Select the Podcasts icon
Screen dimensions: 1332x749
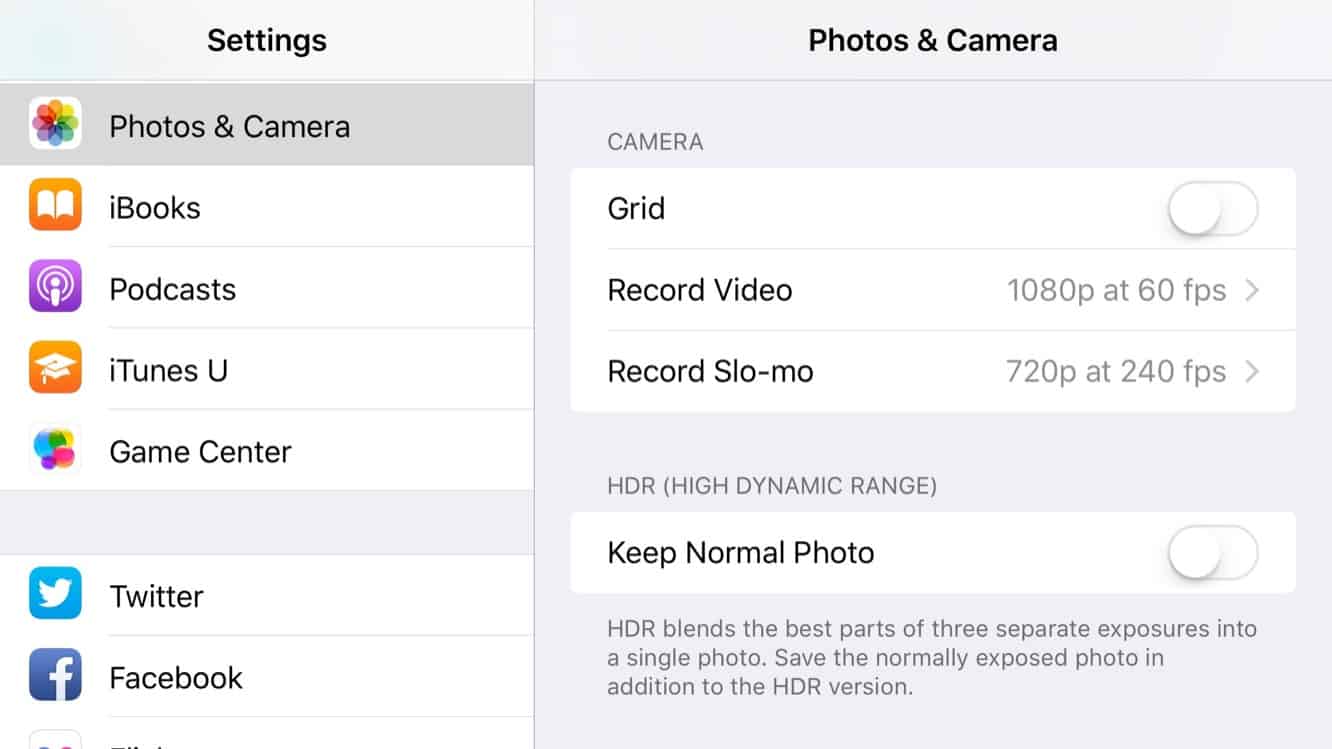[x=55, y=287]
